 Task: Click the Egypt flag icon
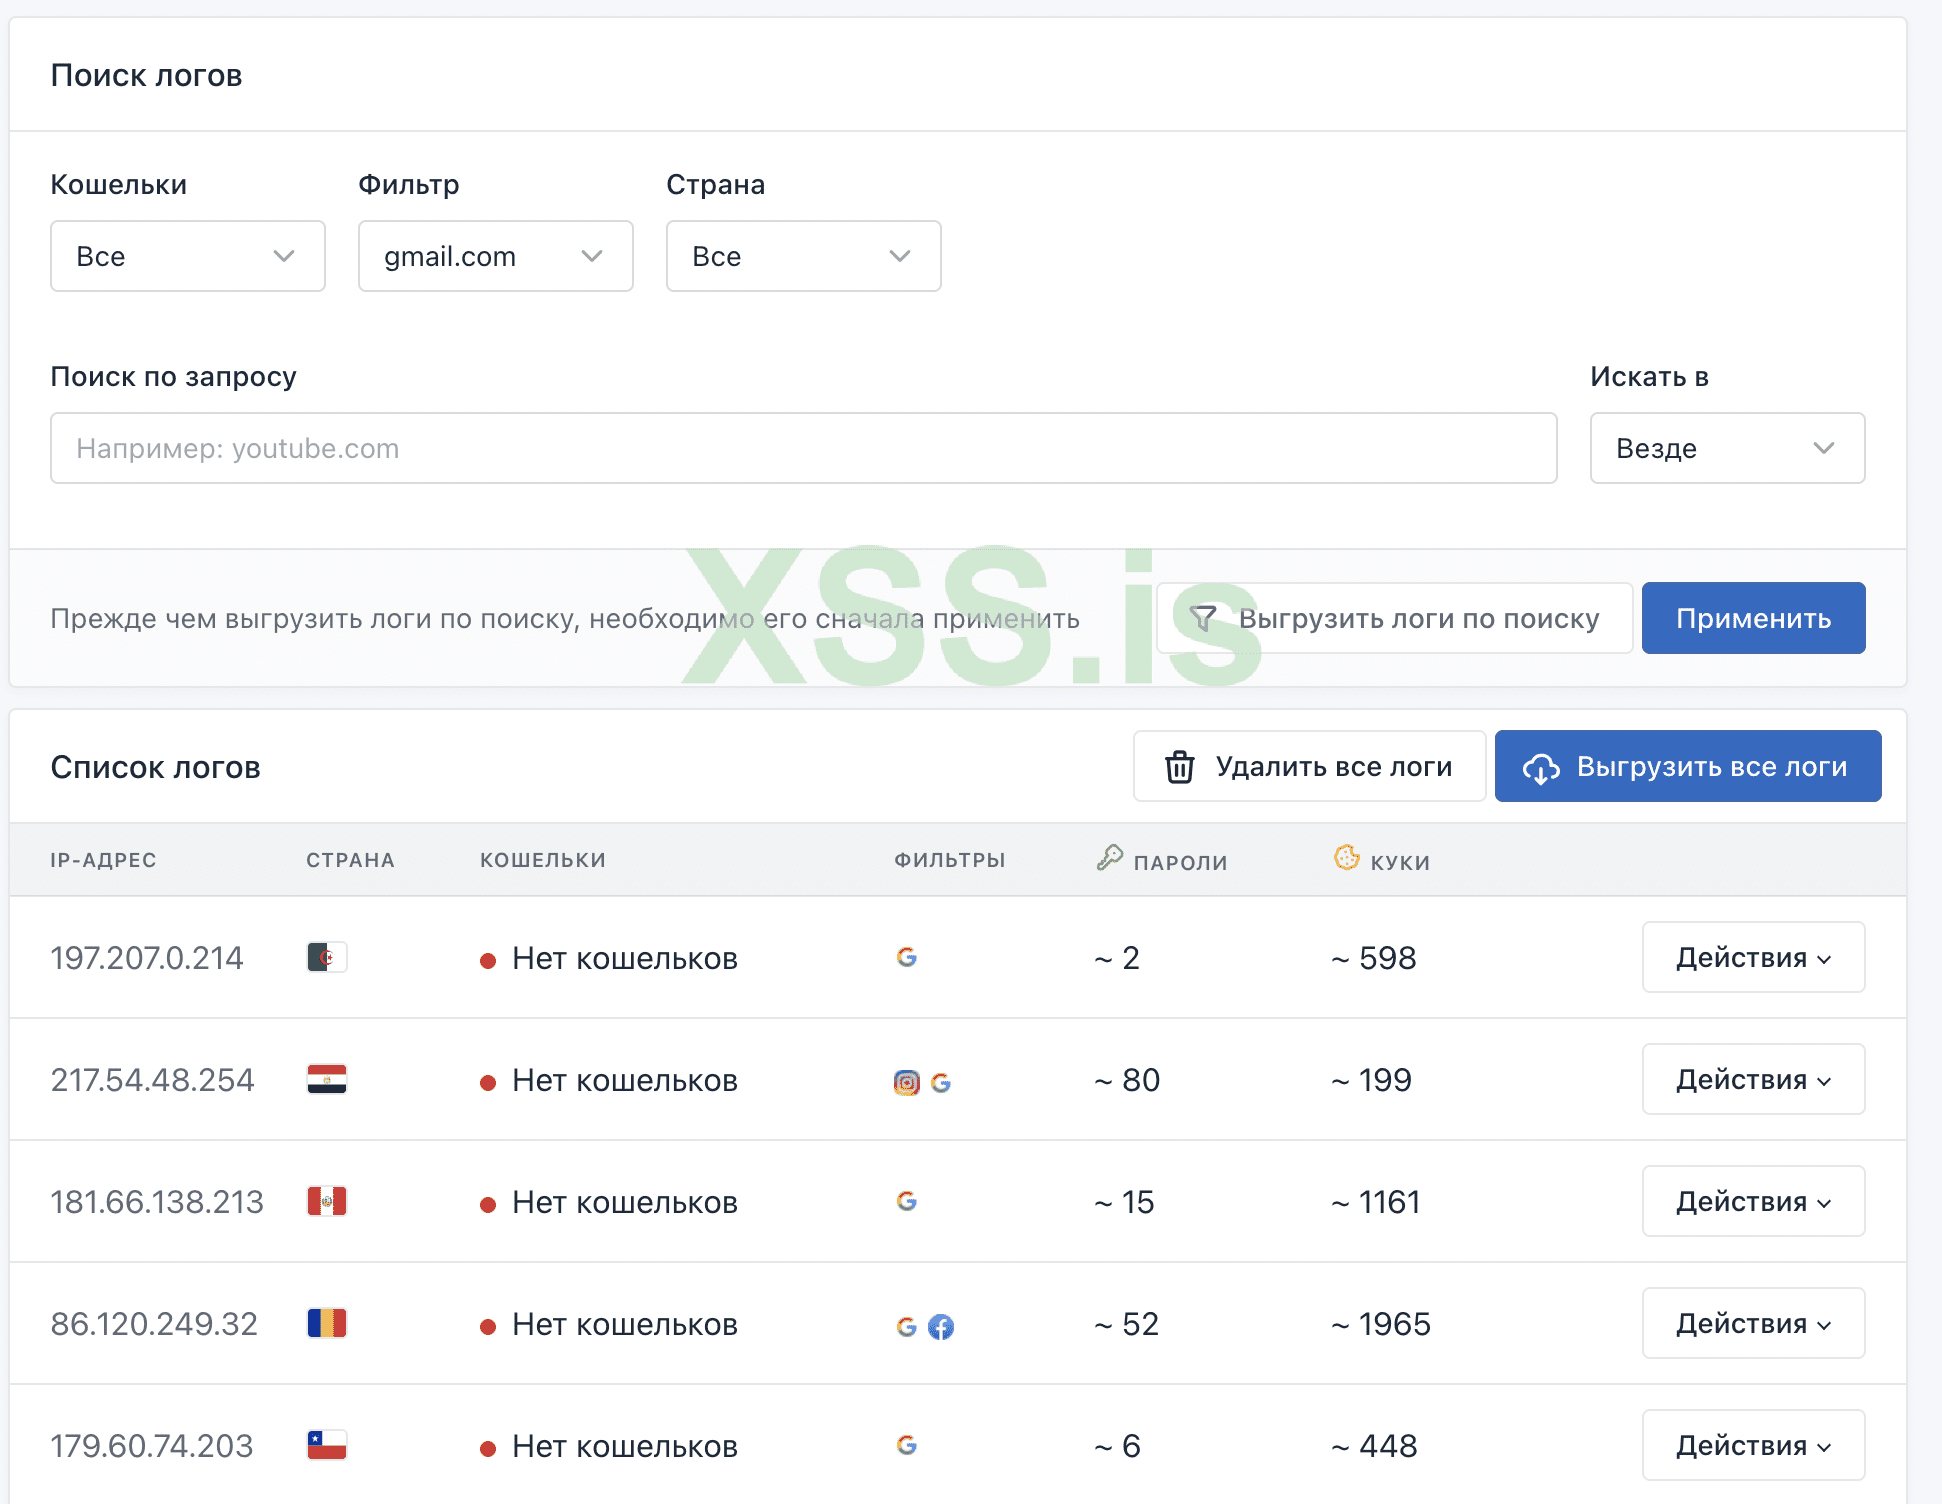point(327,1079)
